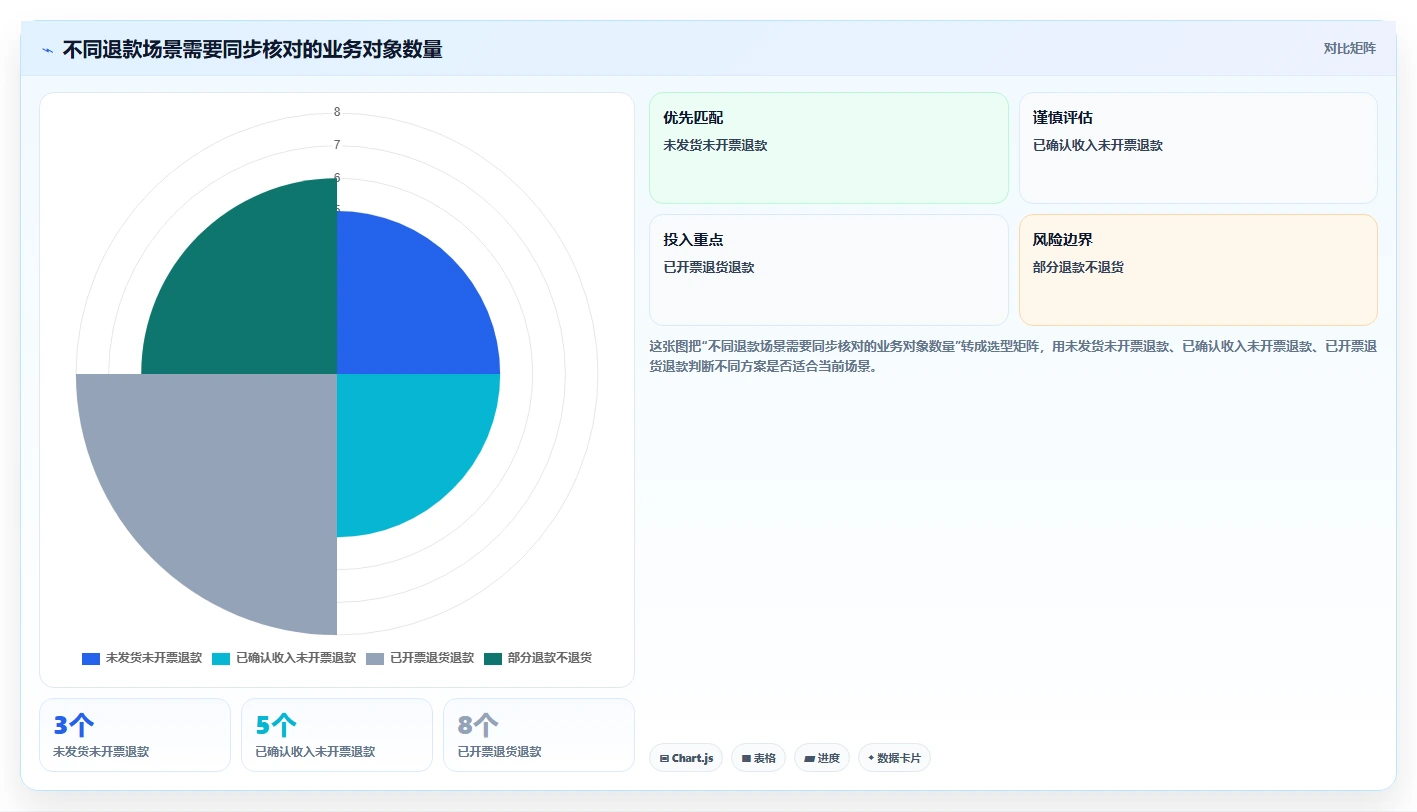Click the gray chart segment for 已开票退货退款
This screenshot has height=812, width=1417.
pos(220,490)
